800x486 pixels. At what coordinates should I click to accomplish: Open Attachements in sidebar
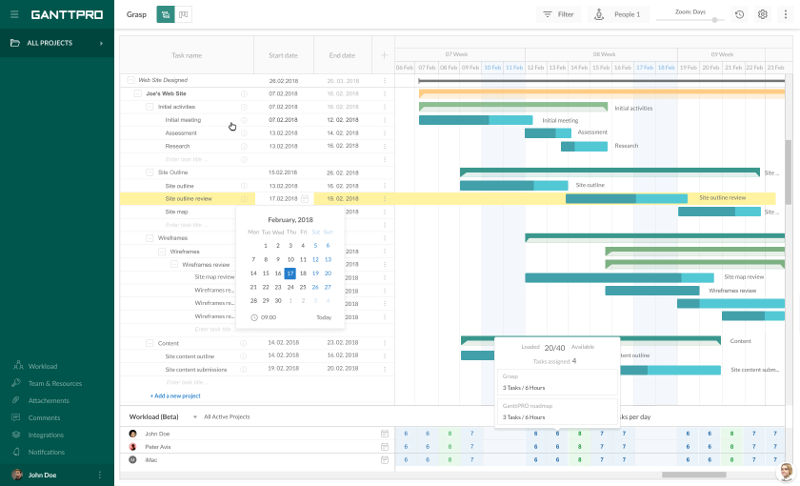pos(48,400)
